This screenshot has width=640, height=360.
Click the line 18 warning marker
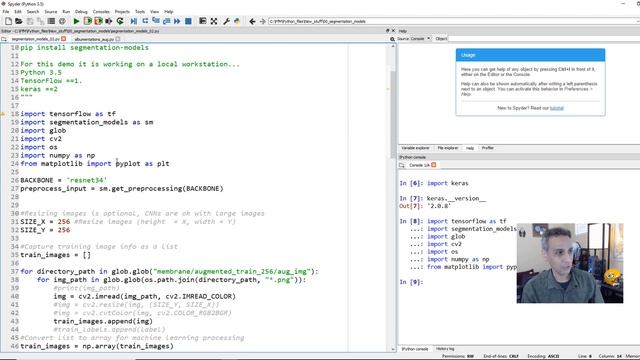3,114
